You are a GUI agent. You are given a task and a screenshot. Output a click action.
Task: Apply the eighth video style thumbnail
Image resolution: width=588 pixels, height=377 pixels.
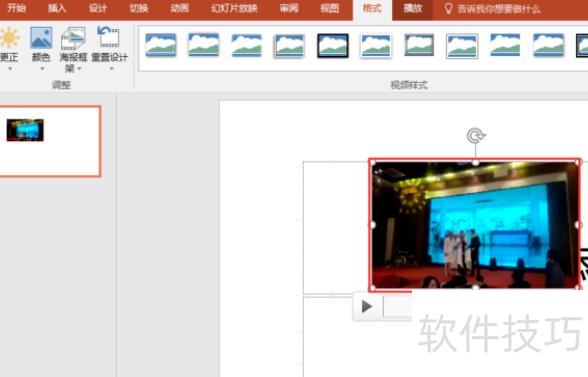pos(462,46)
